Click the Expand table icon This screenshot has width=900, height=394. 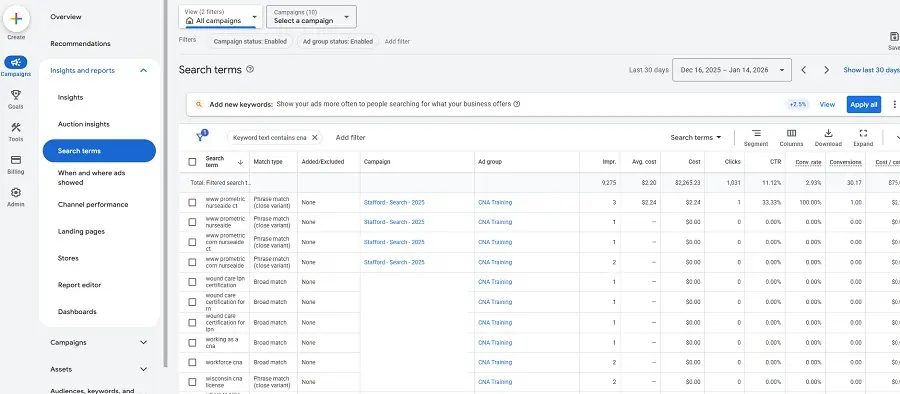pos(863,133)
